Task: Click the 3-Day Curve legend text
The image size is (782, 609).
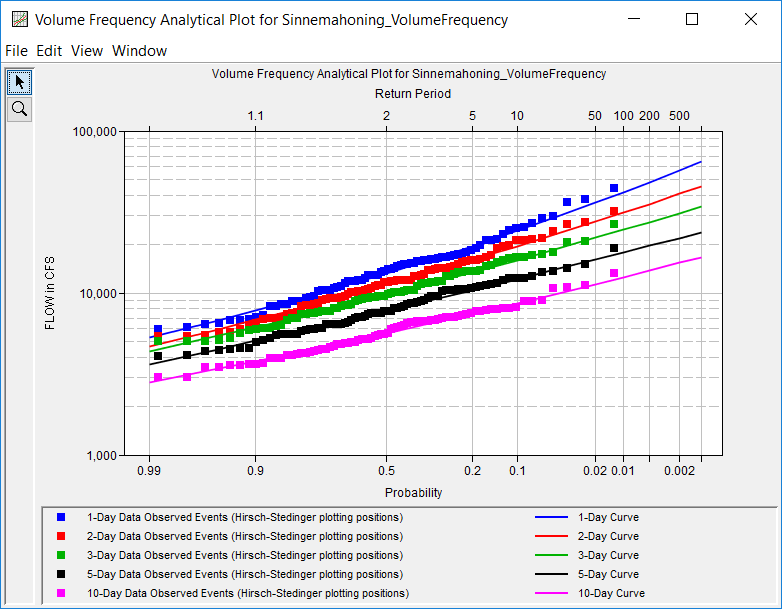Action: tap(608, 555)
